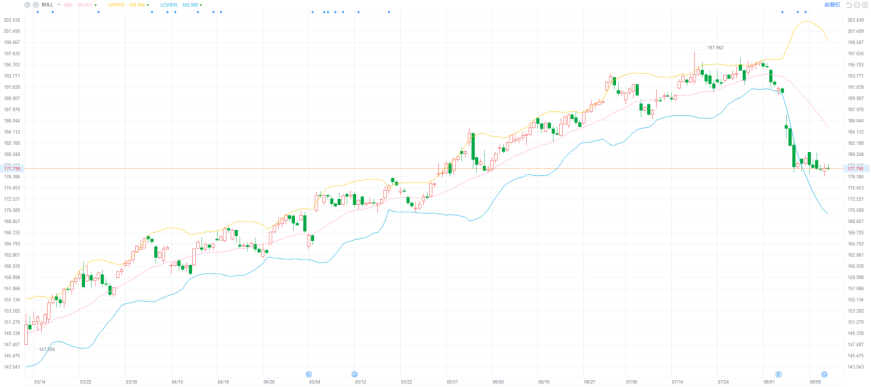The image size is (871, 387).
Task: Click the 03/30 date label
Action: (132, 382)
